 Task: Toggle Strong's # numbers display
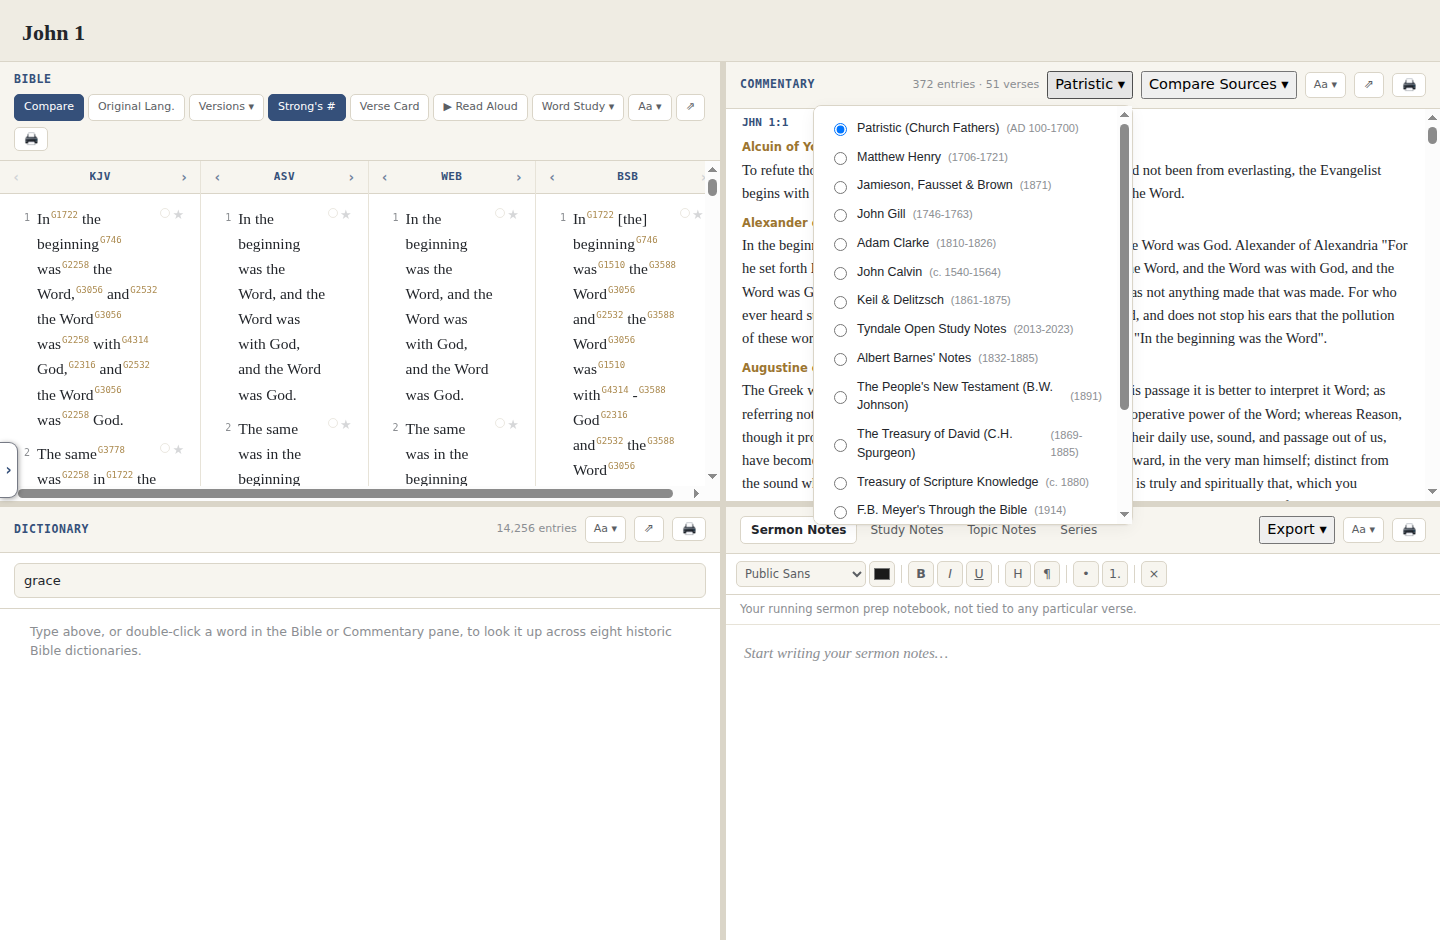point(307,107)
